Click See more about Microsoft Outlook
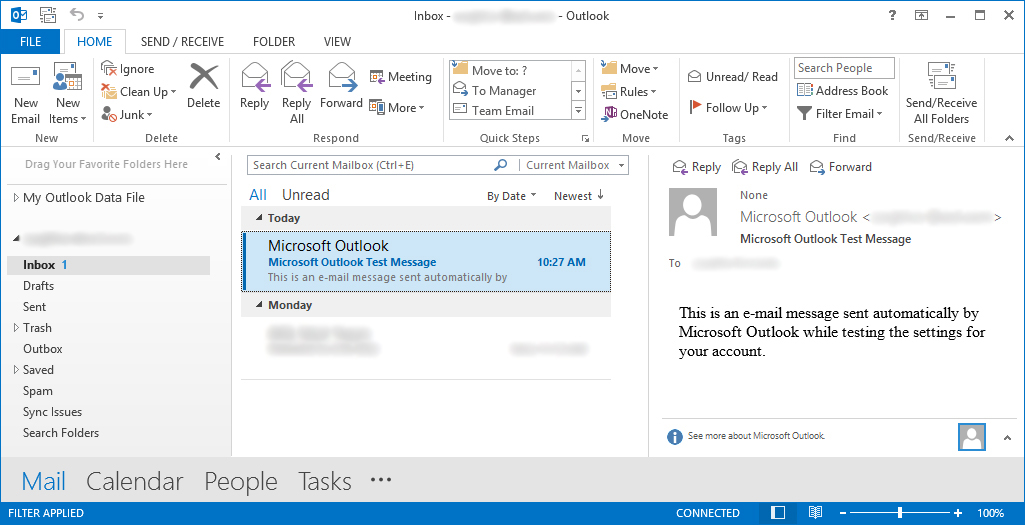This screenshot has height=525, width=1025. (756, 435)
